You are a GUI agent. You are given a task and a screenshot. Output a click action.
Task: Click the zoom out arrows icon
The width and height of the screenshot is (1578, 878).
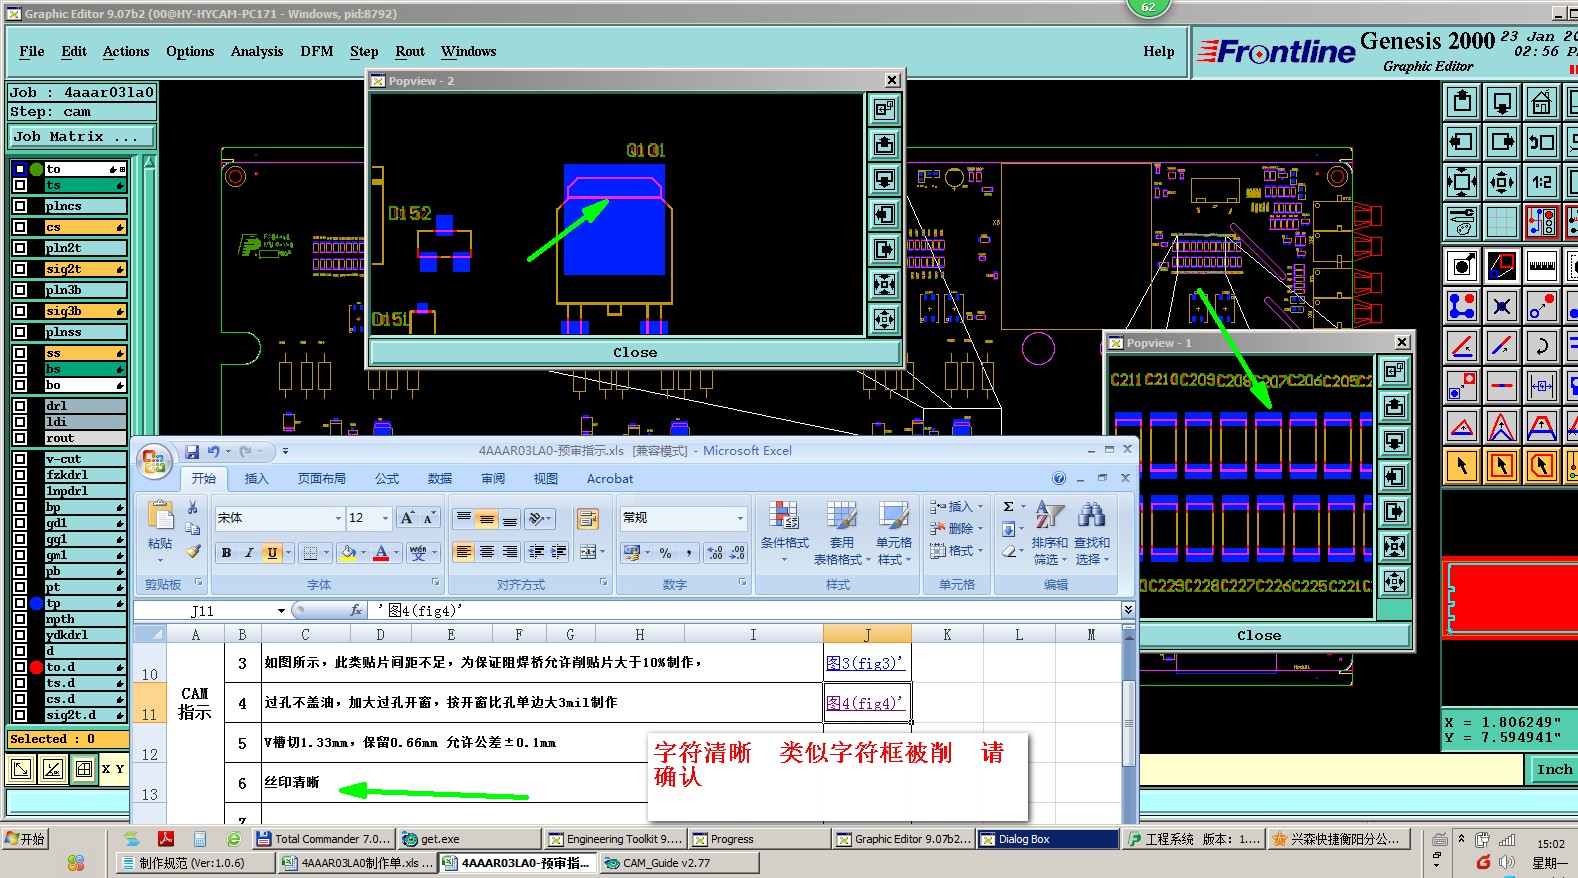pyautogui.click(x=1502, y=182)
